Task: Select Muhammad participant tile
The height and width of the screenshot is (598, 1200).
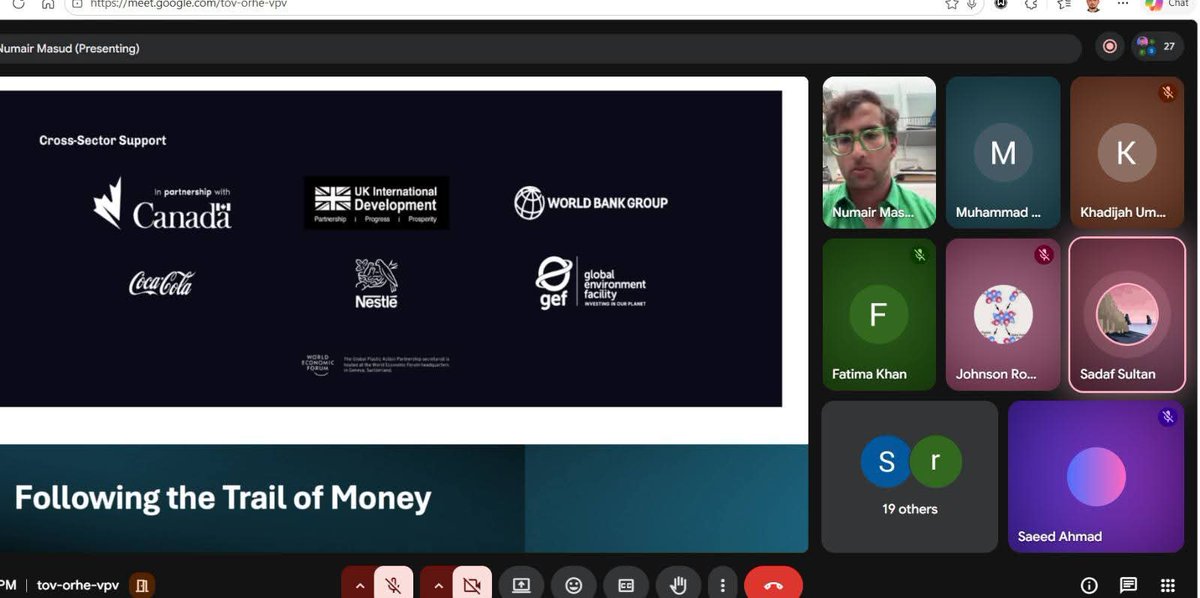Action: 1003,152
